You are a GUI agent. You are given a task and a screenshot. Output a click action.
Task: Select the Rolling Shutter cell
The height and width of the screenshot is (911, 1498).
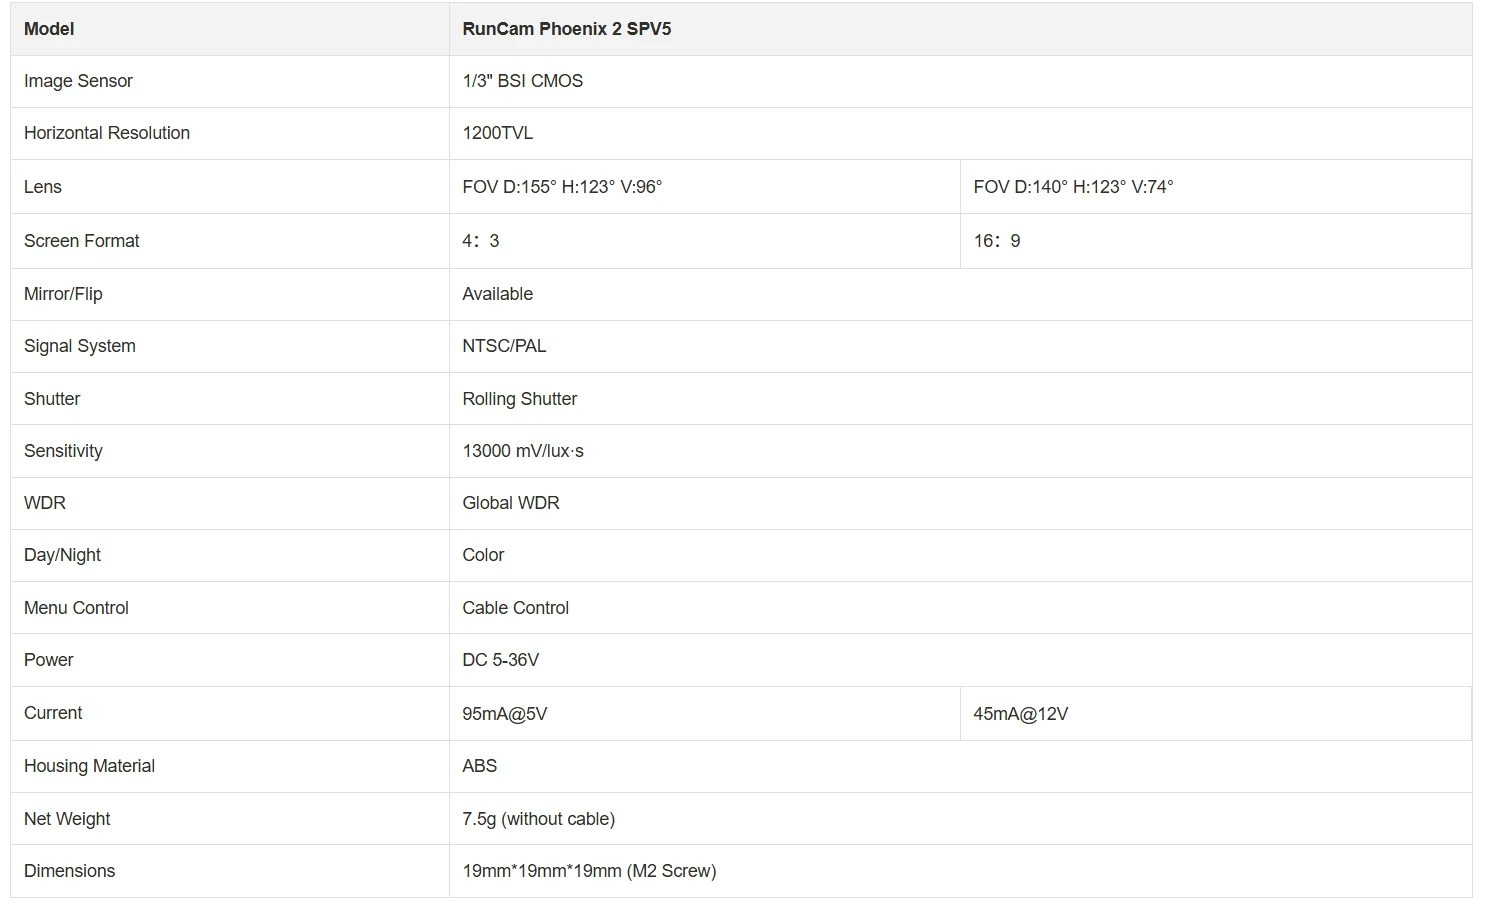pyautogui.click(x=960, y=399)
